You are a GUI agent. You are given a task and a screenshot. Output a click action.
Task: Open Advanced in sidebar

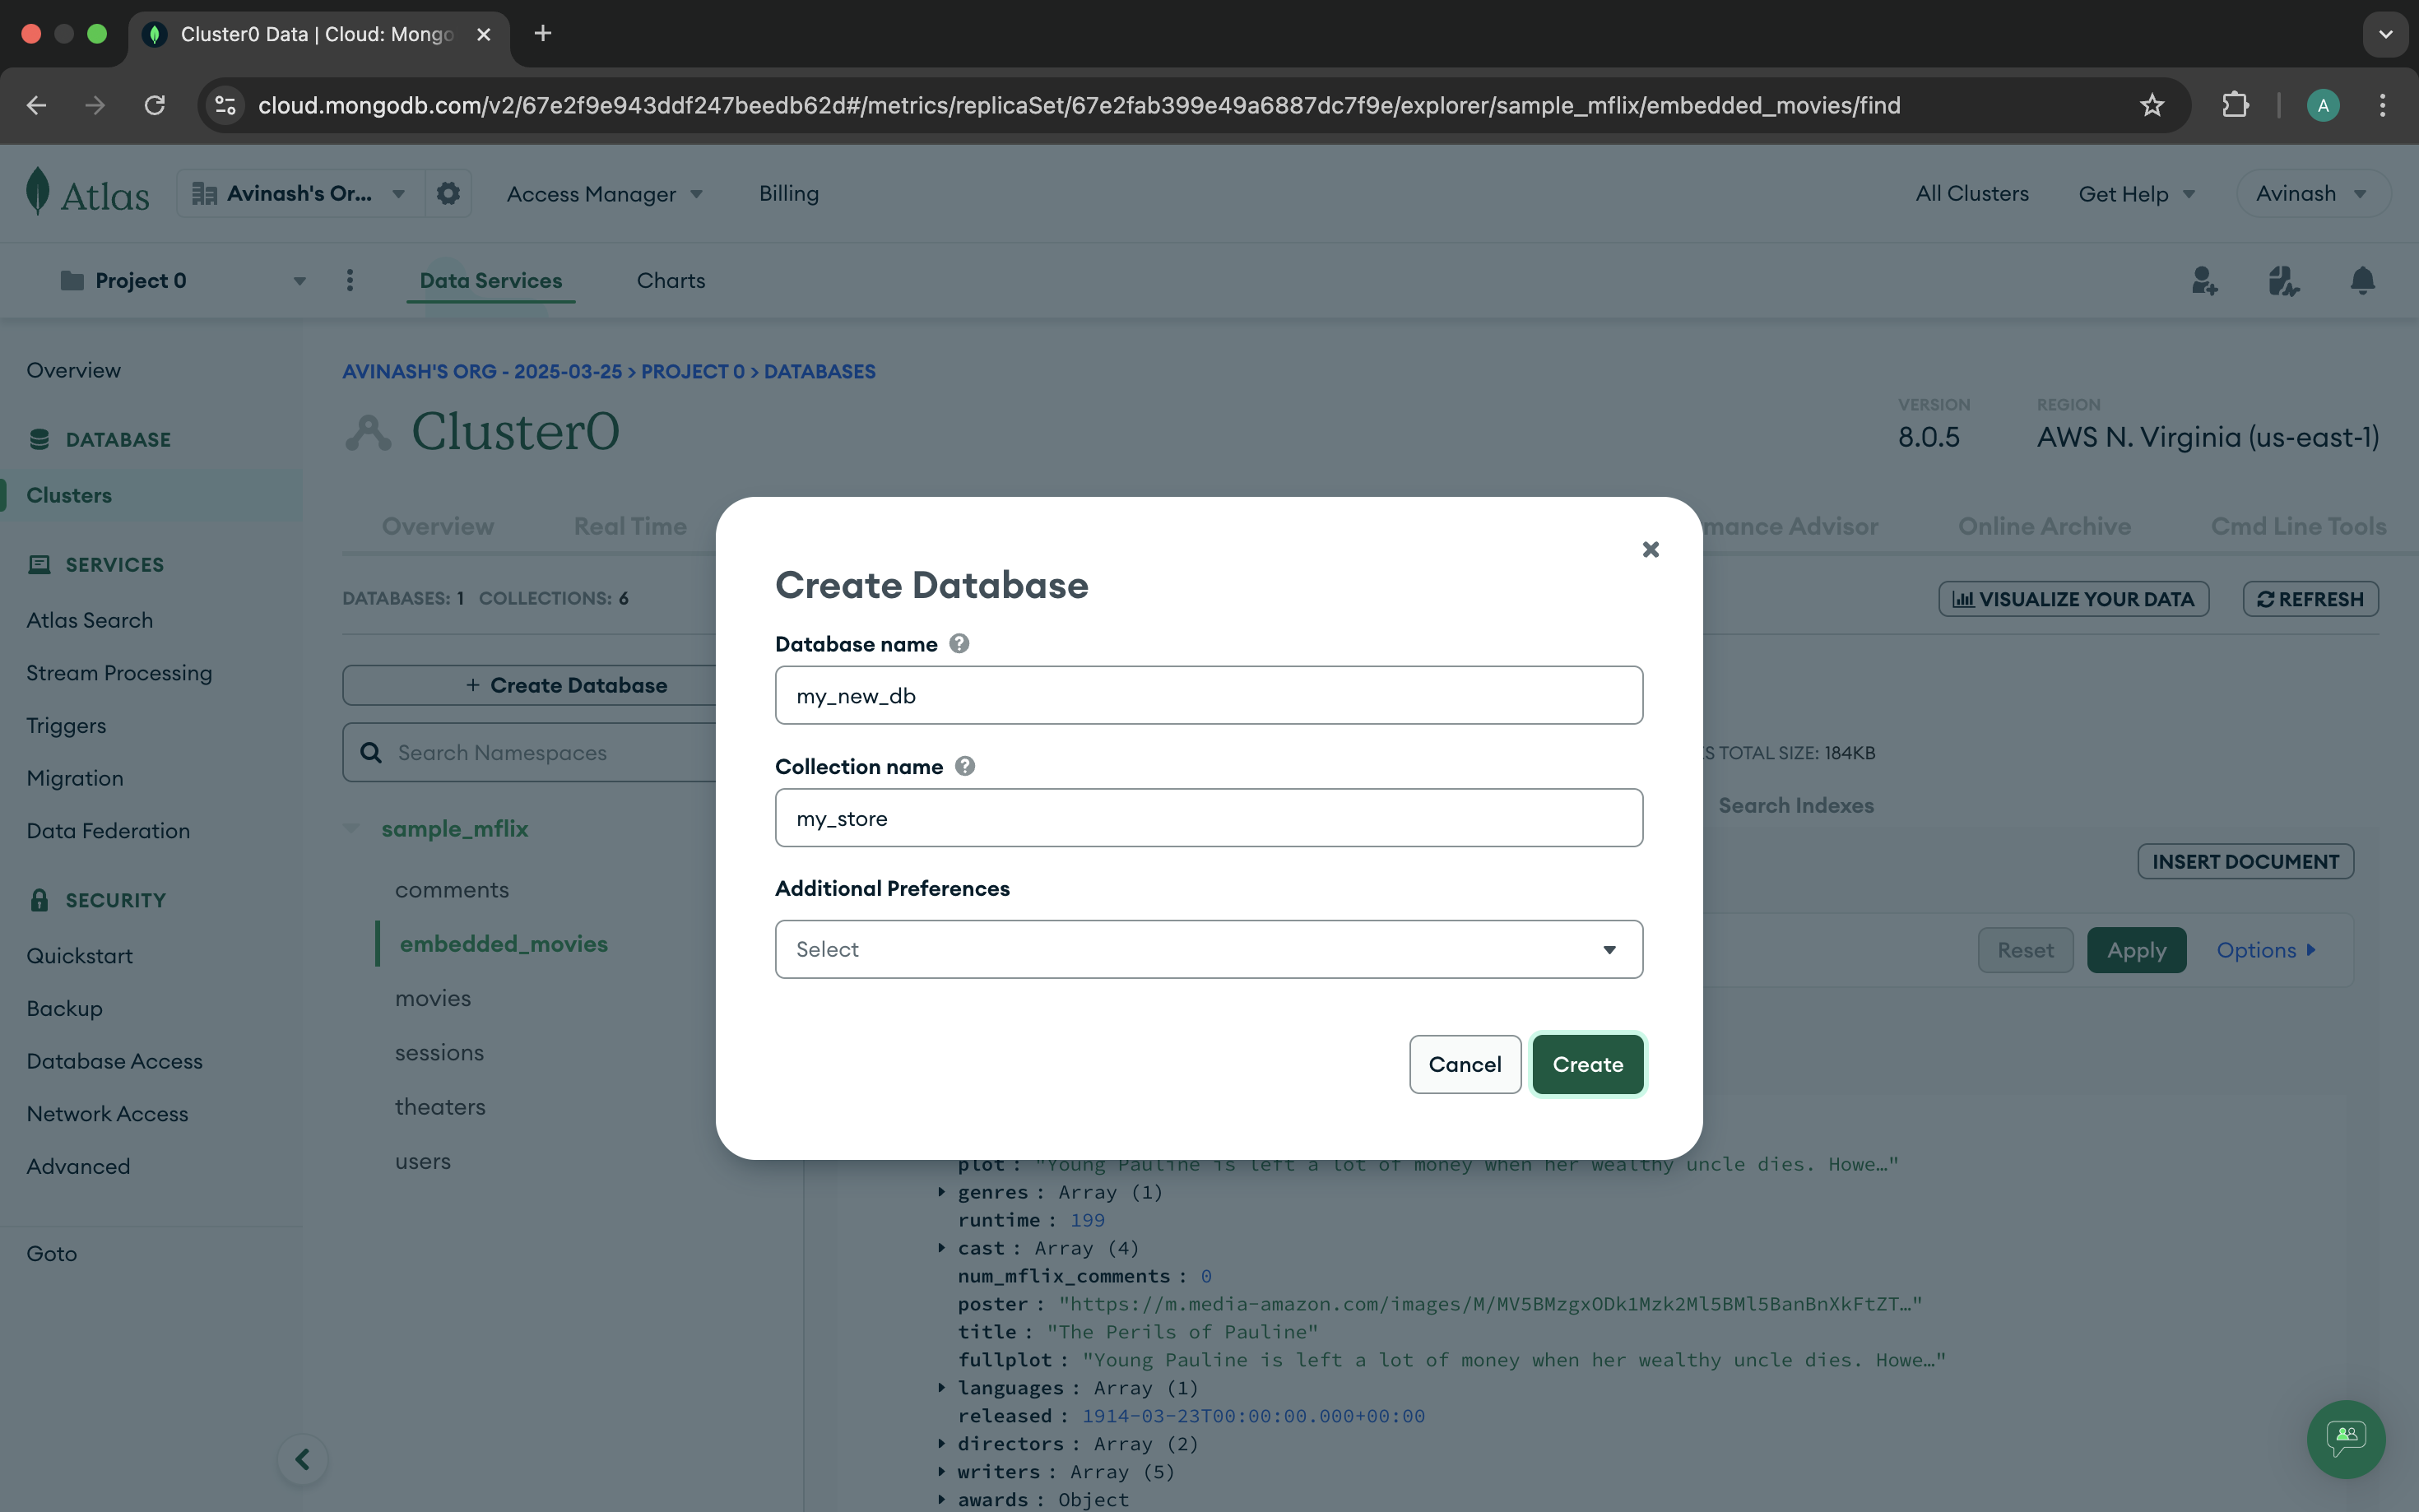pos(78,1166)
